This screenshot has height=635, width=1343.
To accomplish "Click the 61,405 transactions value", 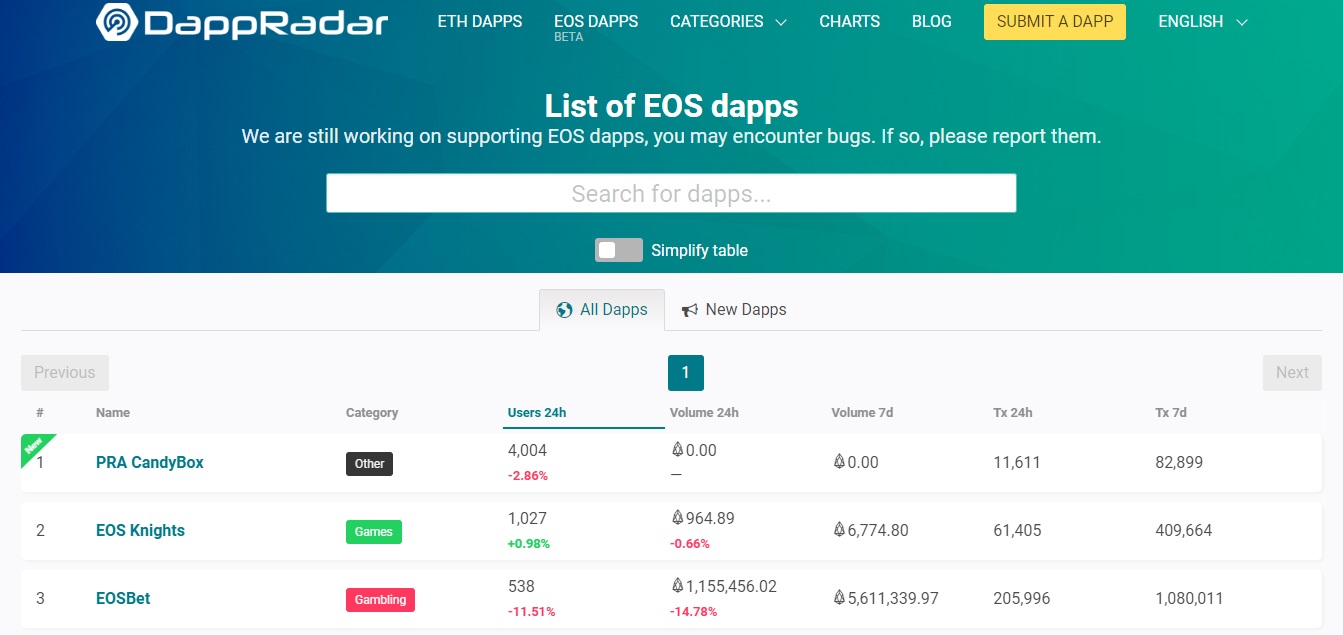I will point(1017,530).
